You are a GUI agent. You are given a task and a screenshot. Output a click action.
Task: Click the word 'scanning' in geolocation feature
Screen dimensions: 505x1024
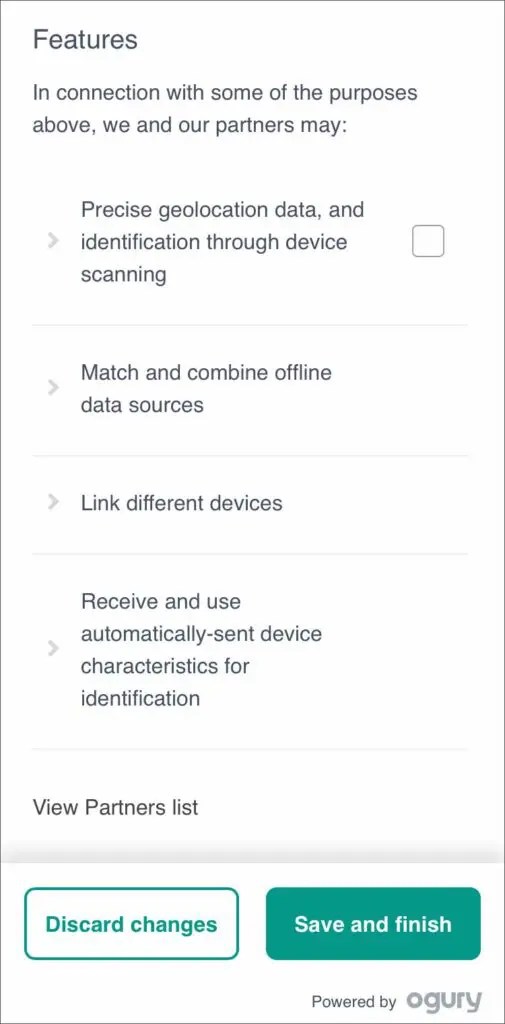click(x=123, y=274)
